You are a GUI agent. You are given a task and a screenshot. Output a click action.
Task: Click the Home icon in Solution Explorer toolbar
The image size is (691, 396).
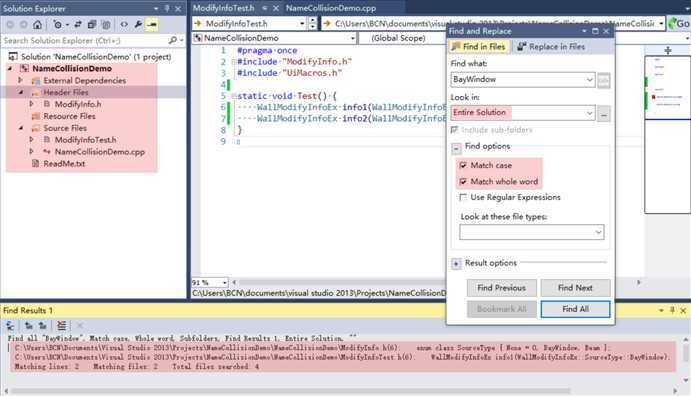tap(37, 25)
